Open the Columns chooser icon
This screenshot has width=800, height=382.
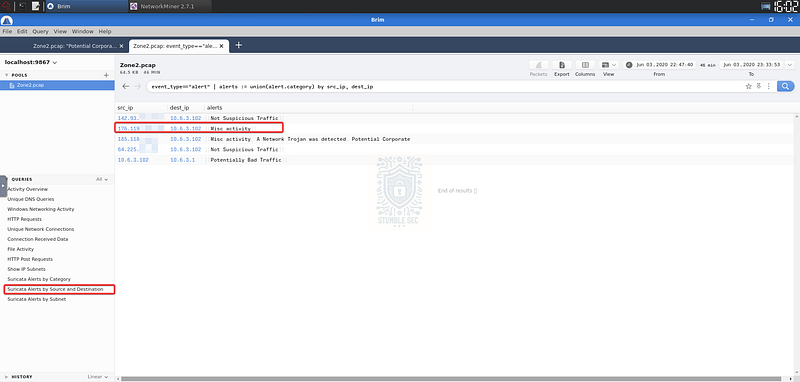point(585,65)
